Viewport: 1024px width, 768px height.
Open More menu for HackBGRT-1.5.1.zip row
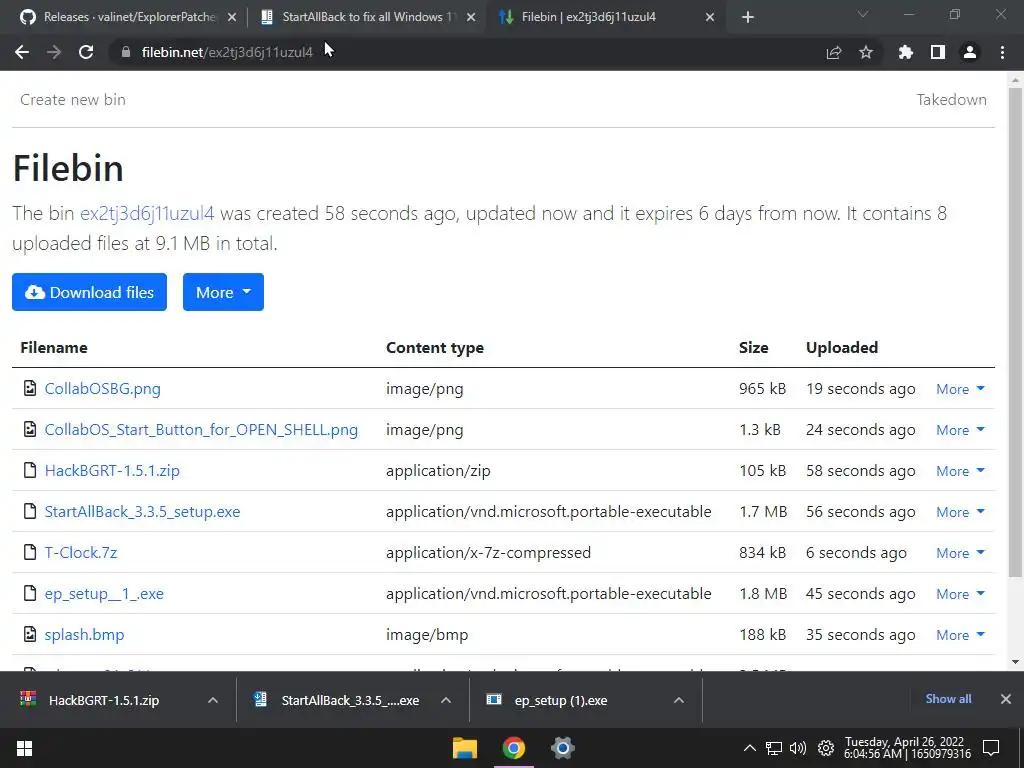click(960, 471)
